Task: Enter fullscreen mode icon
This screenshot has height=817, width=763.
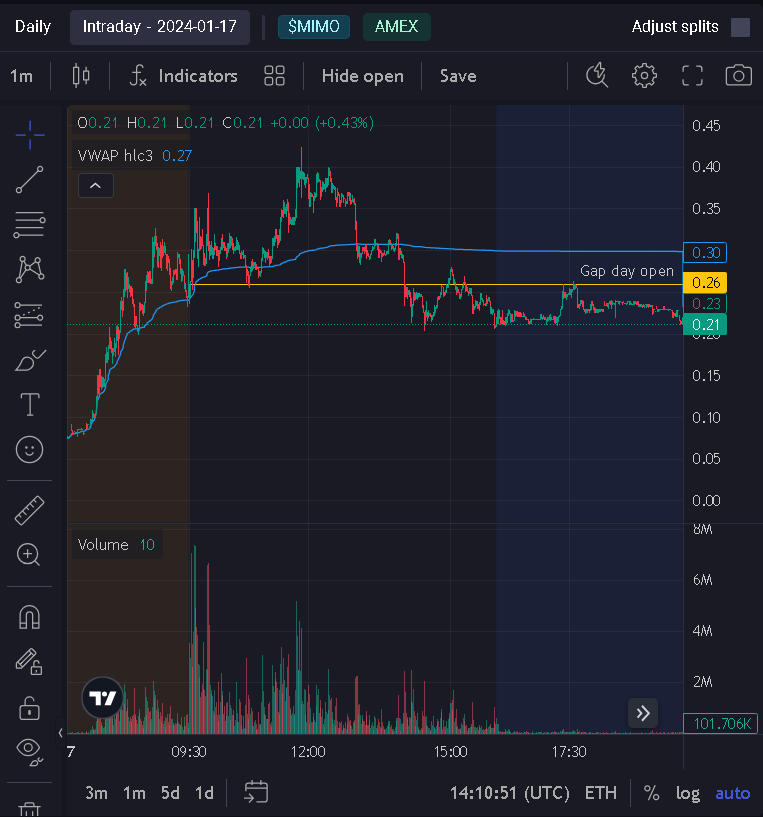Action: click(693, 76)
